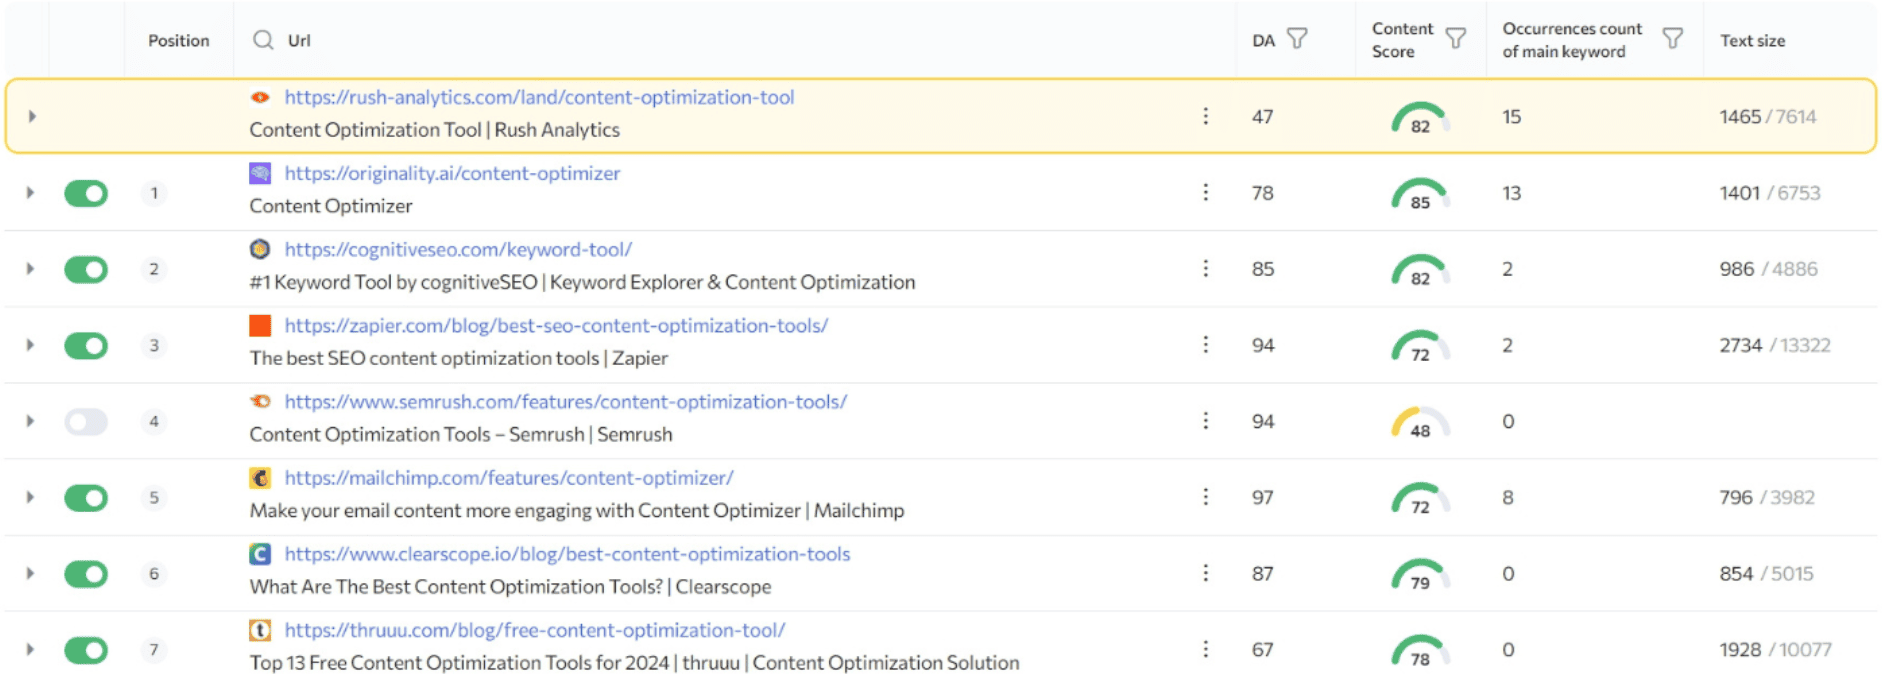The width and height of the screenshot is (1882, 676).
Task: Click the content score gauge showing 85
Action: [x=1420, y=193]
